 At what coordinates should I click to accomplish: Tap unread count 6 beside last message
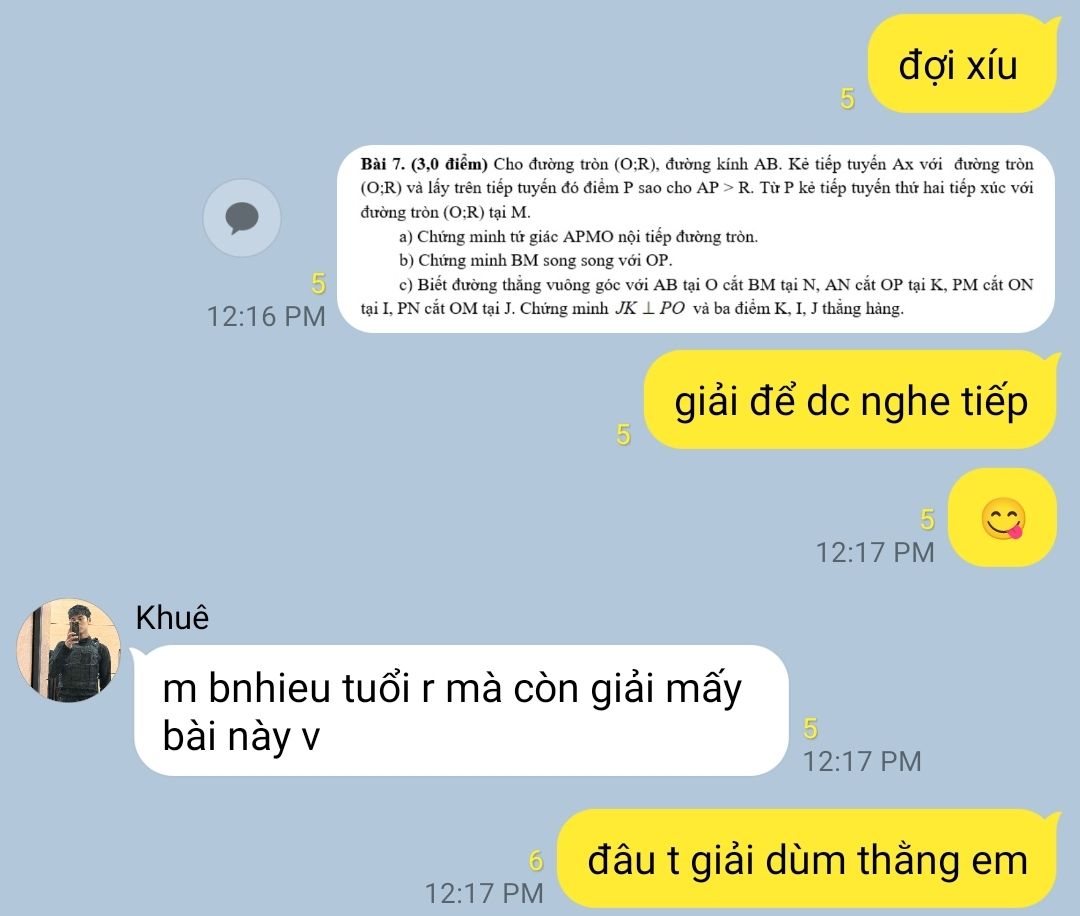(536, 861)
